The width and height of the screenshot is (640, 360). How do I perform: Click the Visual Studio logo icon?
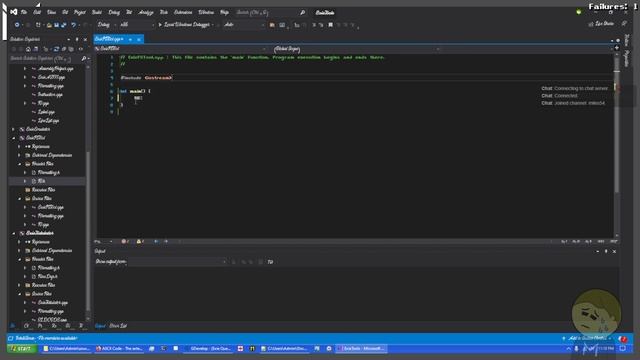click(13, 12)
